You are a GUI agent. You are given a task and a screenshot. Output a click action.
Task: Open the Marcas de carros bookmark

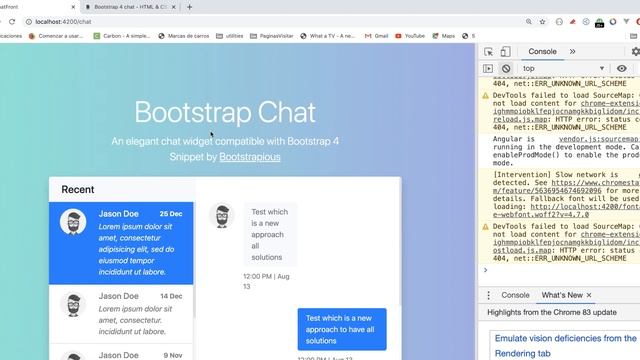(184, 36)
